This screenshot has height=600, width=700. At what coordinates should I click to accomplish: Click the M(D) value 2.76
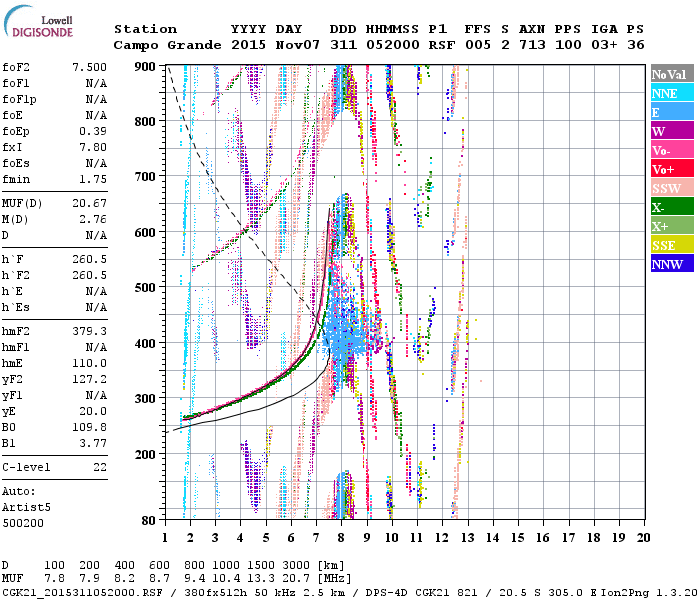click(x=93, y=220)
